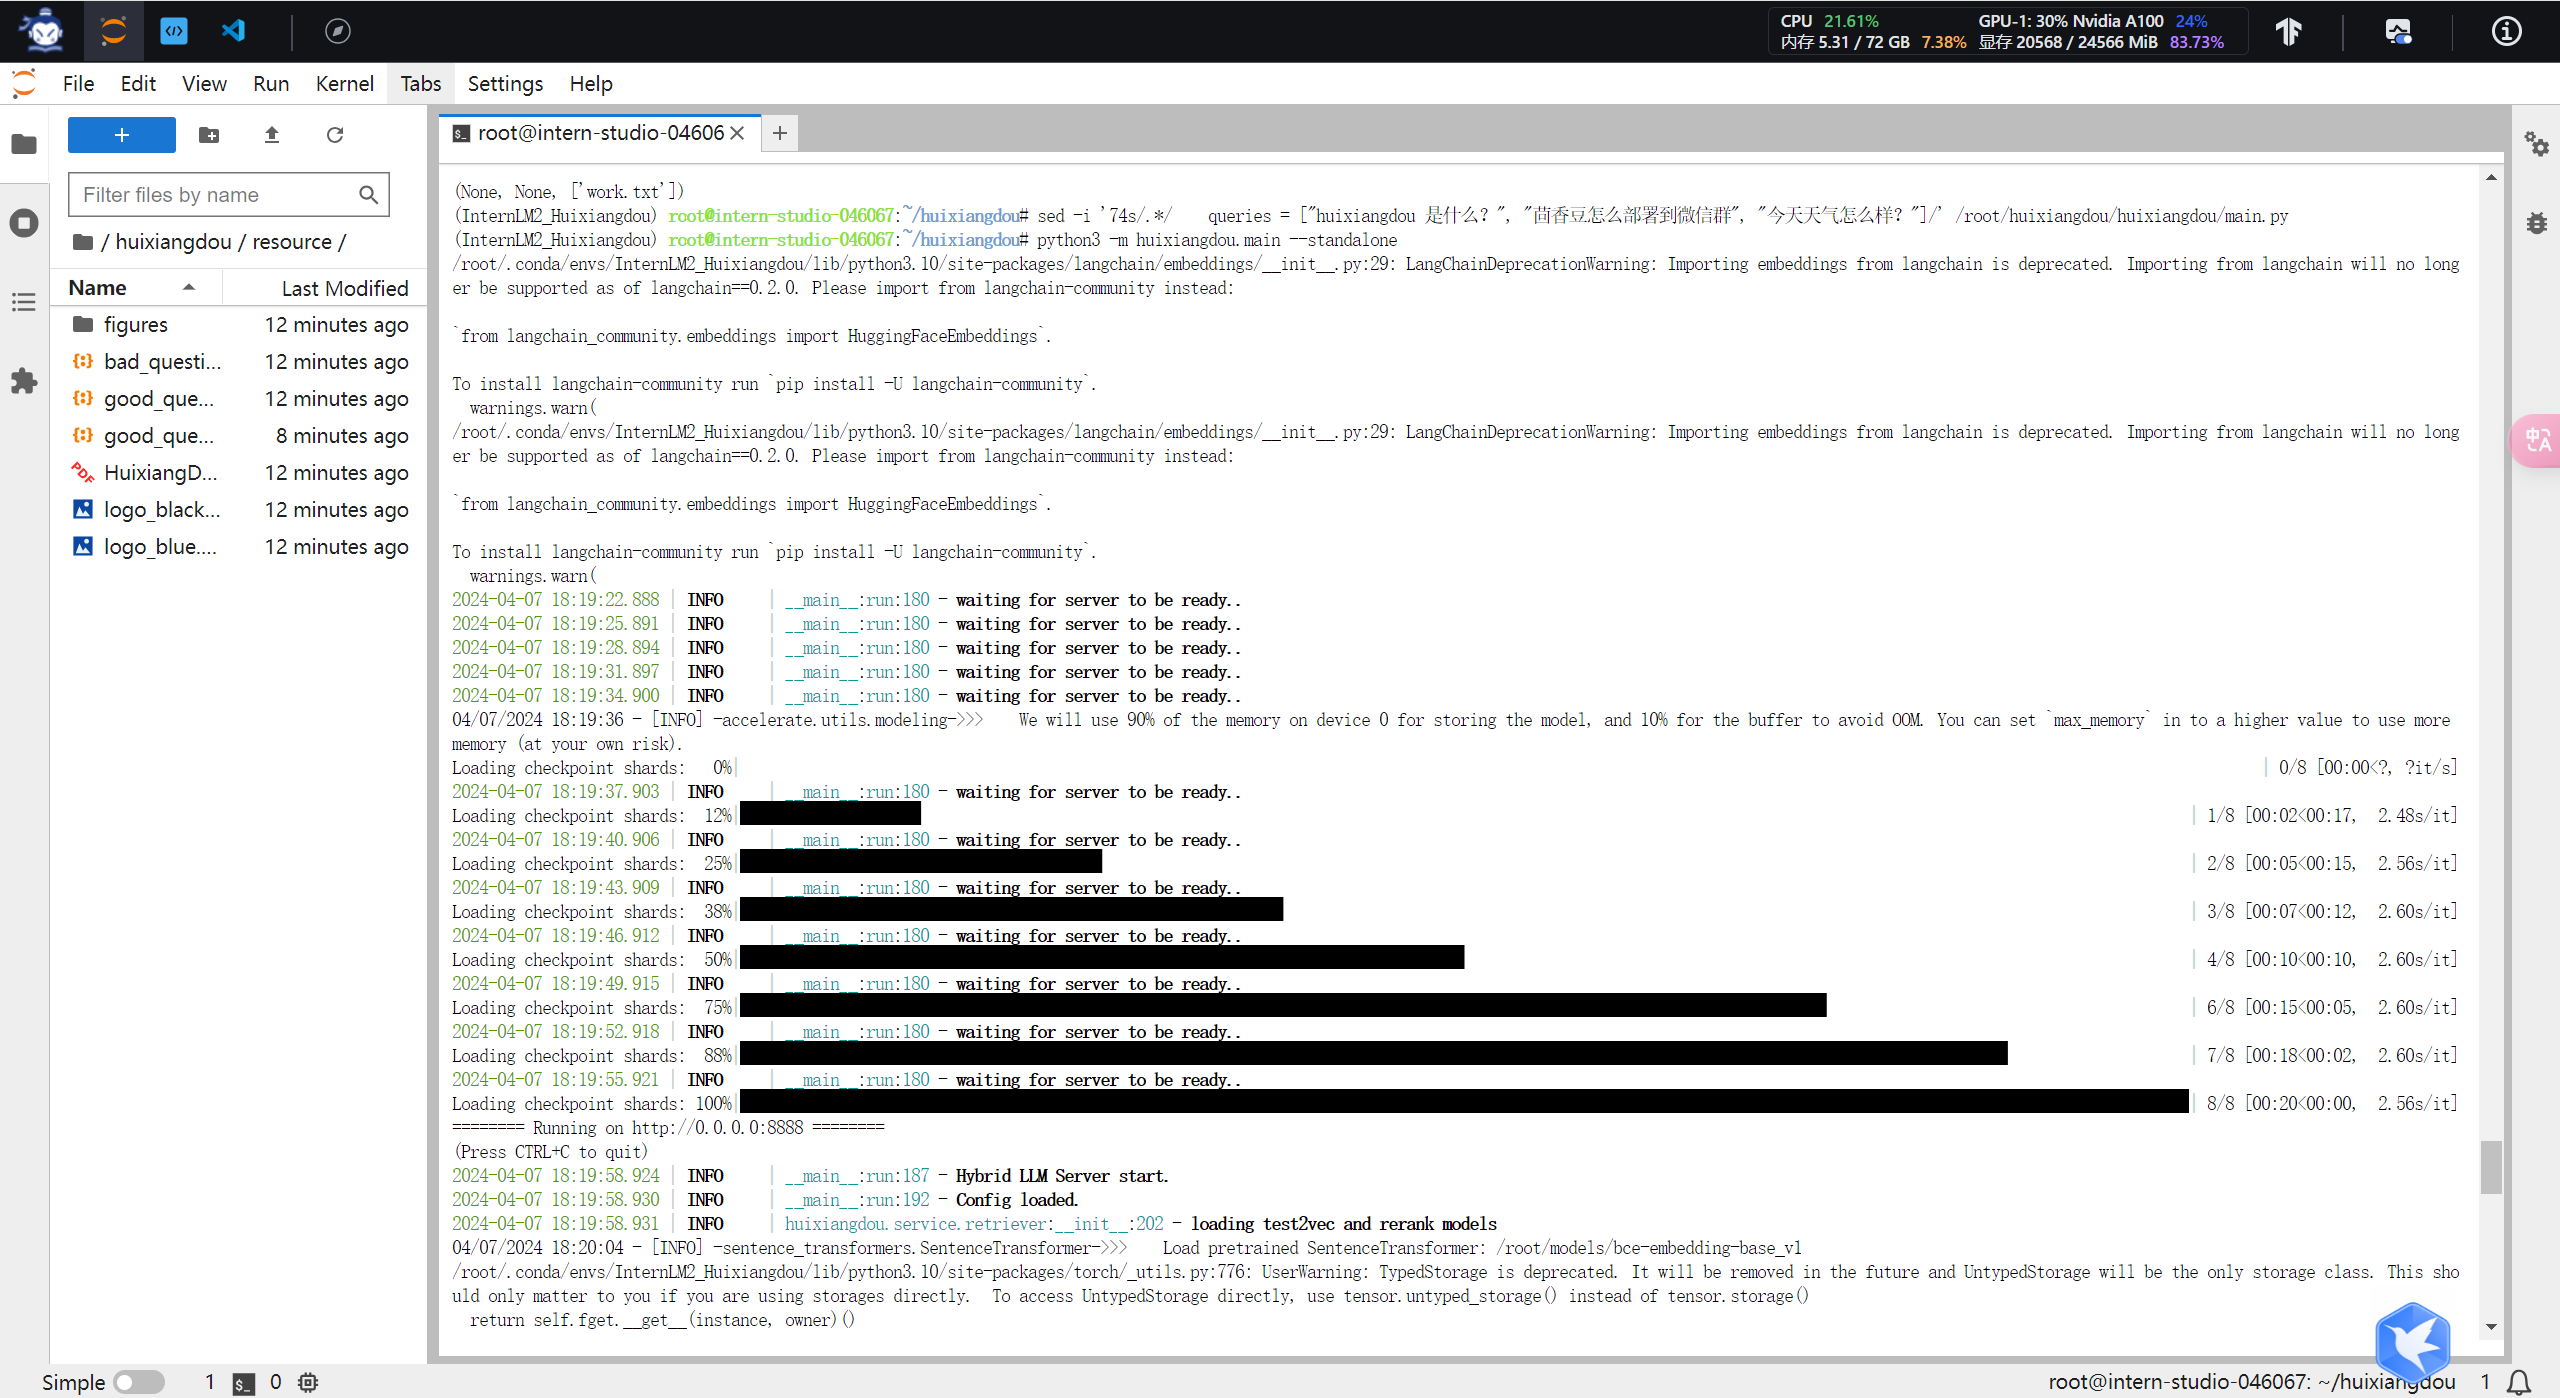Launch VS Code from top bar
The width and height of the screenshot is (2560, 1398).
(233, 31)
